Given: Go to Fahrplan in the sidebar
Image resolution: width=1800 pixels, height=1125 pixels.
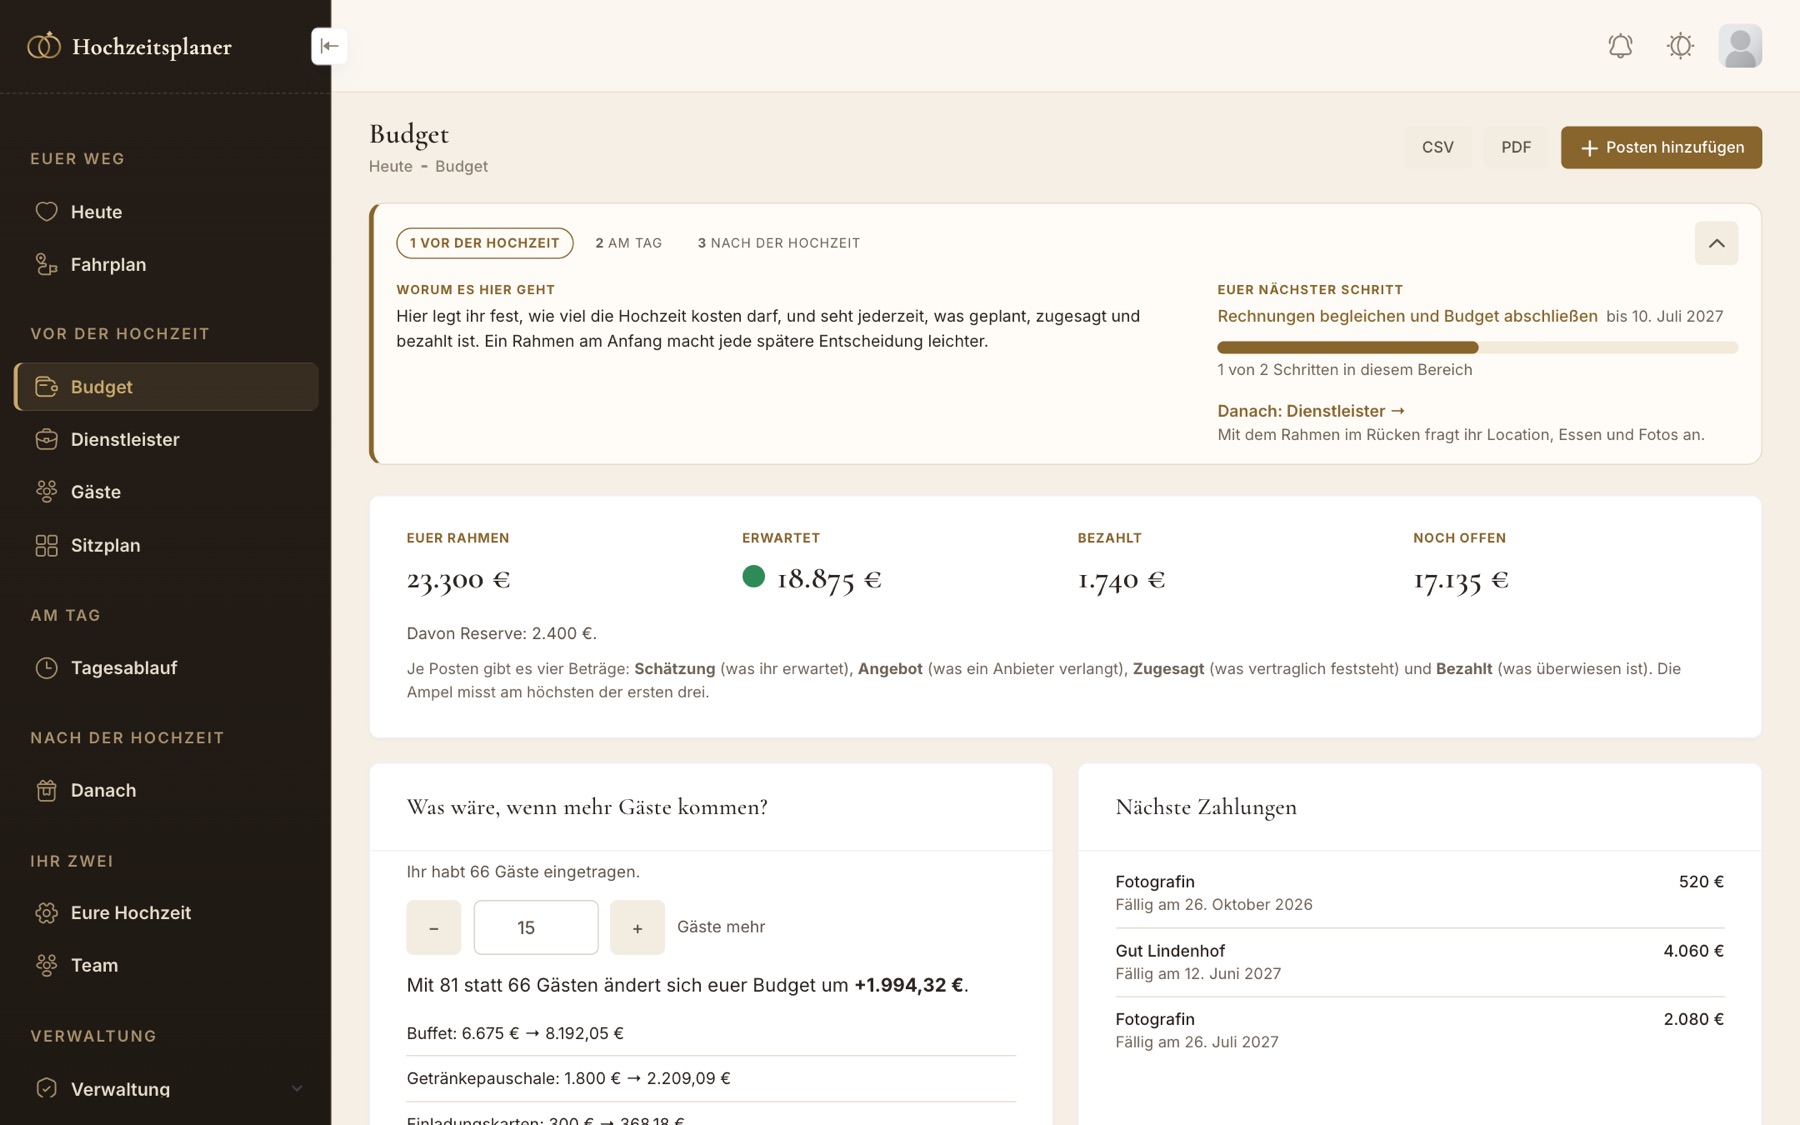Looking at the screenshot, I should (166, 265).
